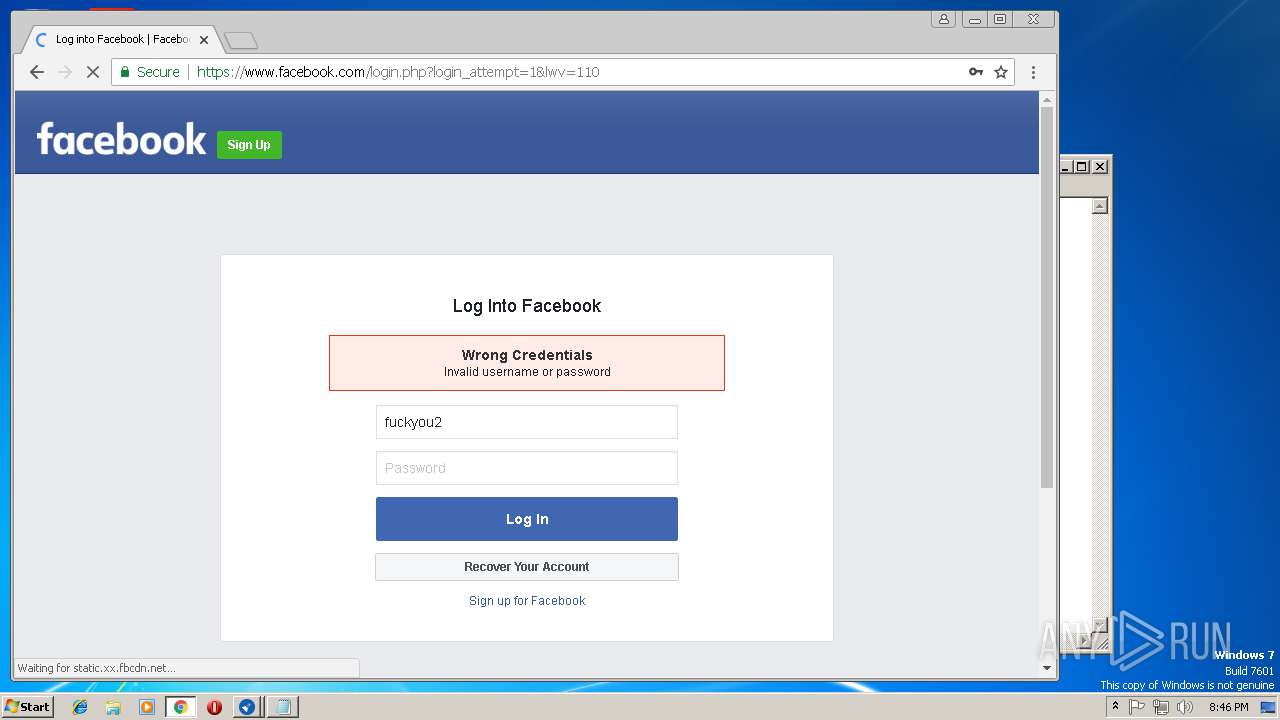1280x720 pixels.
Task: Show hidden tray icons arrow
Action: [1115, 706]
